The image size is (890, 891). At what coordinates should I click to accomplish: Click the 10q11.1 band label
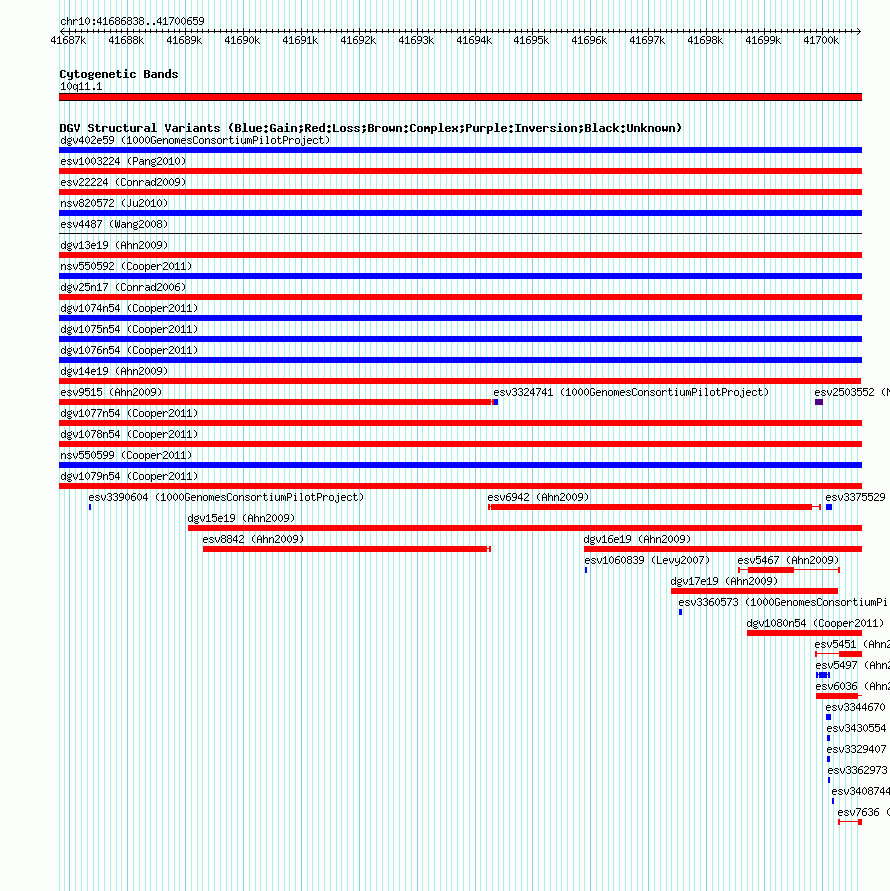81,86
